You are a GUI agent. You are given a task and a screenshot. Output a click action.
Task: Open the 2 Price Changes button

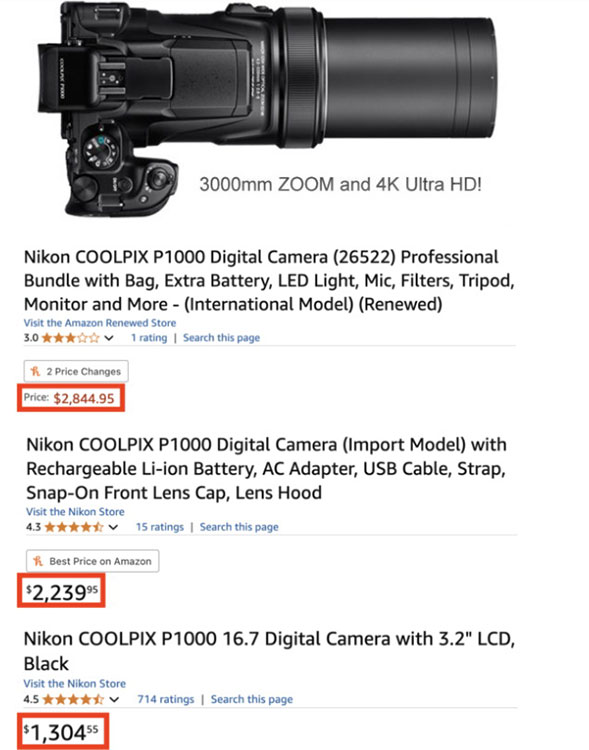[x=76, y=371]
